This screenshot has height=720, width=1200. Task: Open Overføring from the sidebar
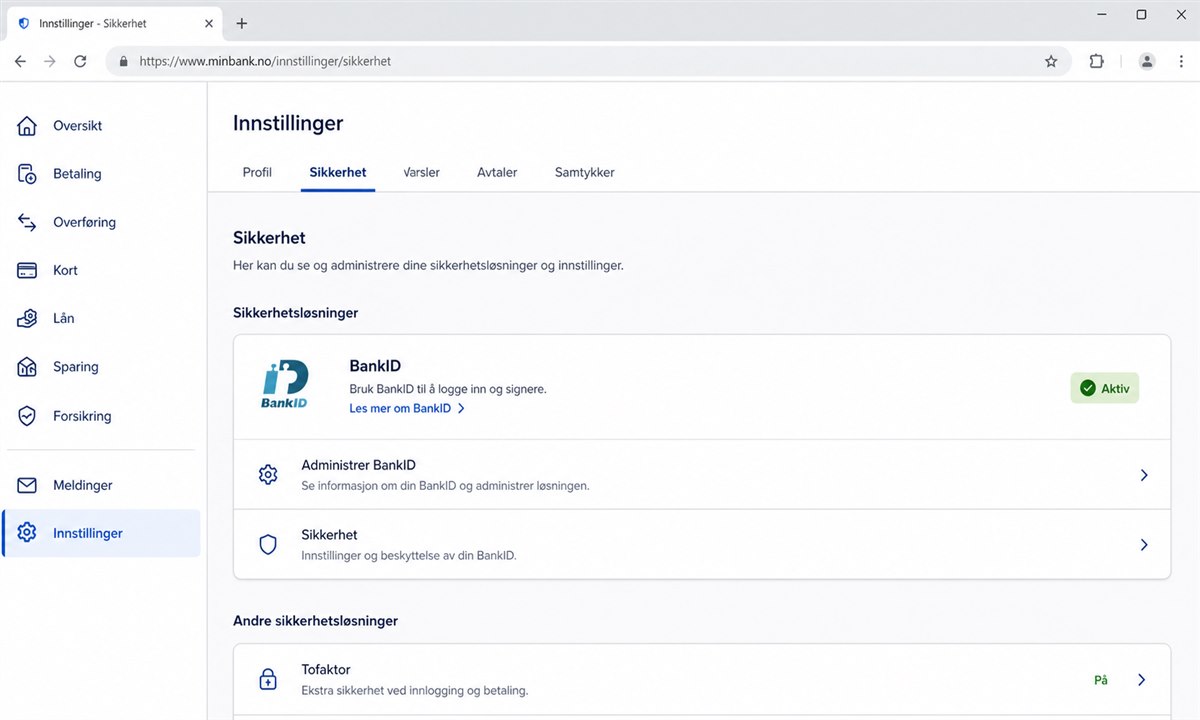pos(100,222)
